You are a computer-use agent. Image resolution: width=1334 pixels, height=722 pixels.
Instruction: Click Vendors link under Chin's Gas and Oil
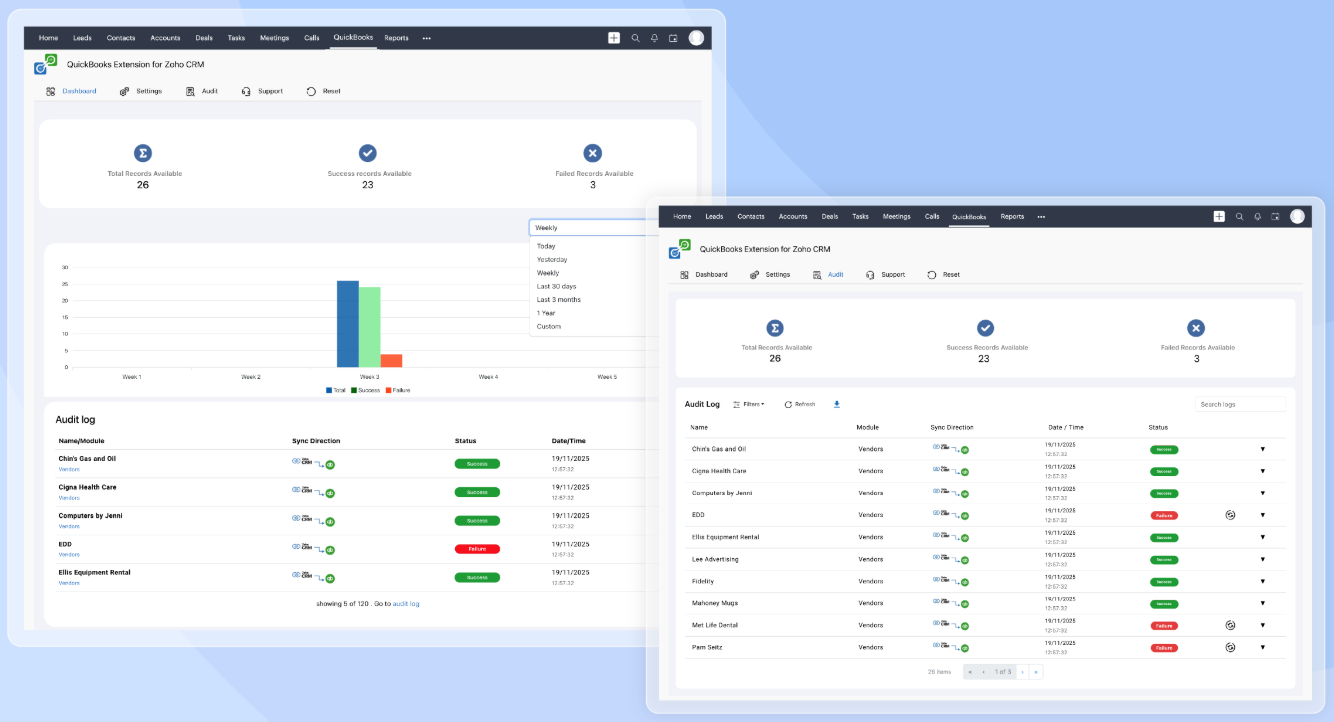[x=69, y=468]
